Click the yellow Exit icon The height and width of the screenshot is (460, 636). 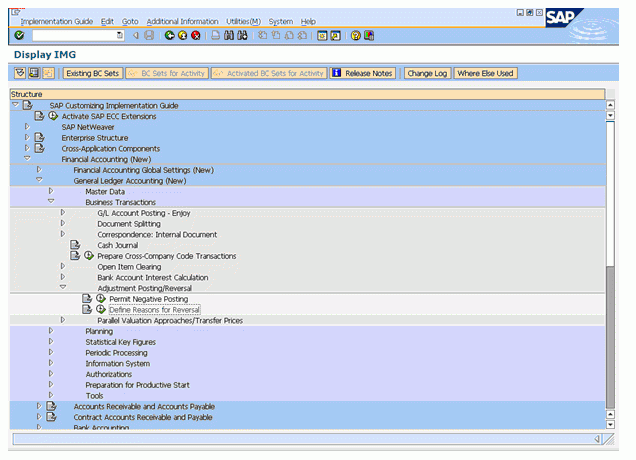click(x=183, y=36)
